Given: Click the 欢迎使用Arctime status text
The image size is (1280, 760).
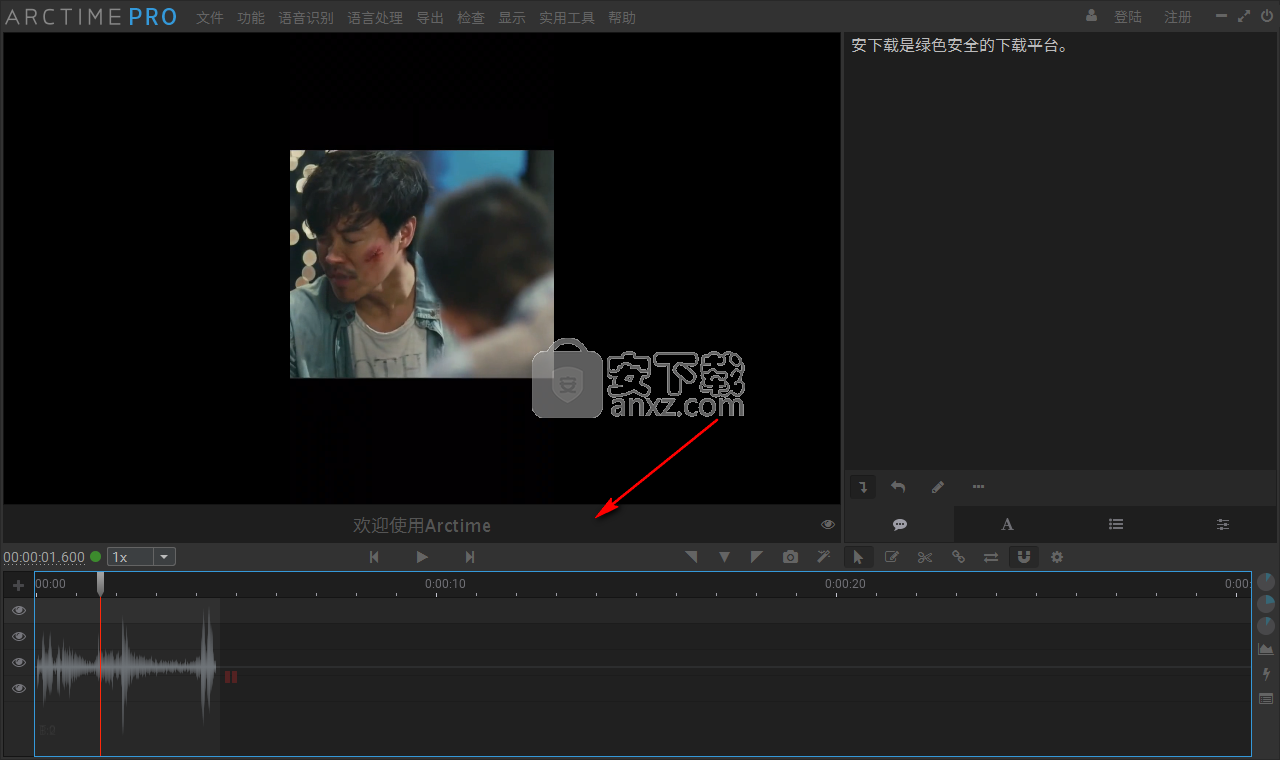Looking at the screenshot, I should point(422,525).
